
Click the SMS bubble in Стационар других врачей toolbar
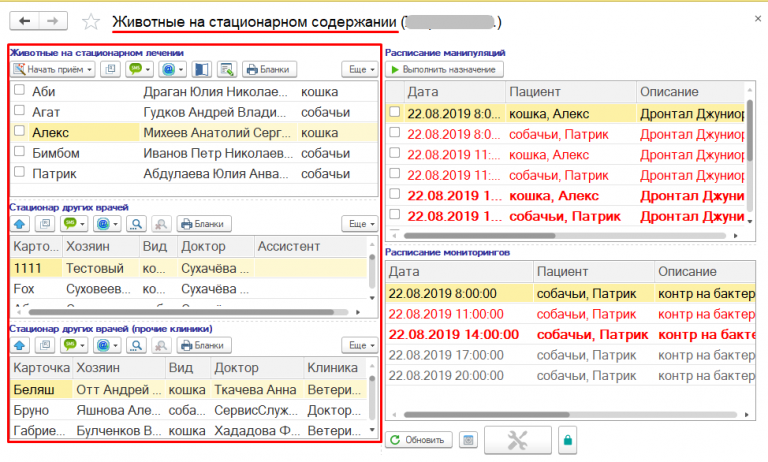(x=70, y=224)
